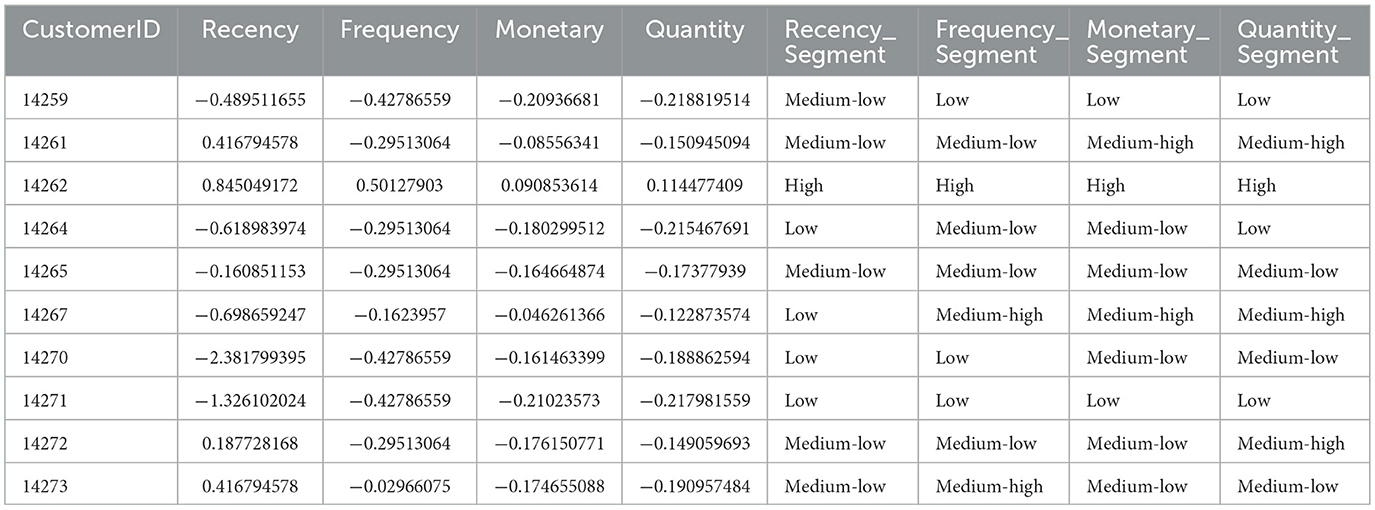Viewport: 1375px width, 510px height.
Task: Click the Frequency column header
Action: [x=400, y=30]
